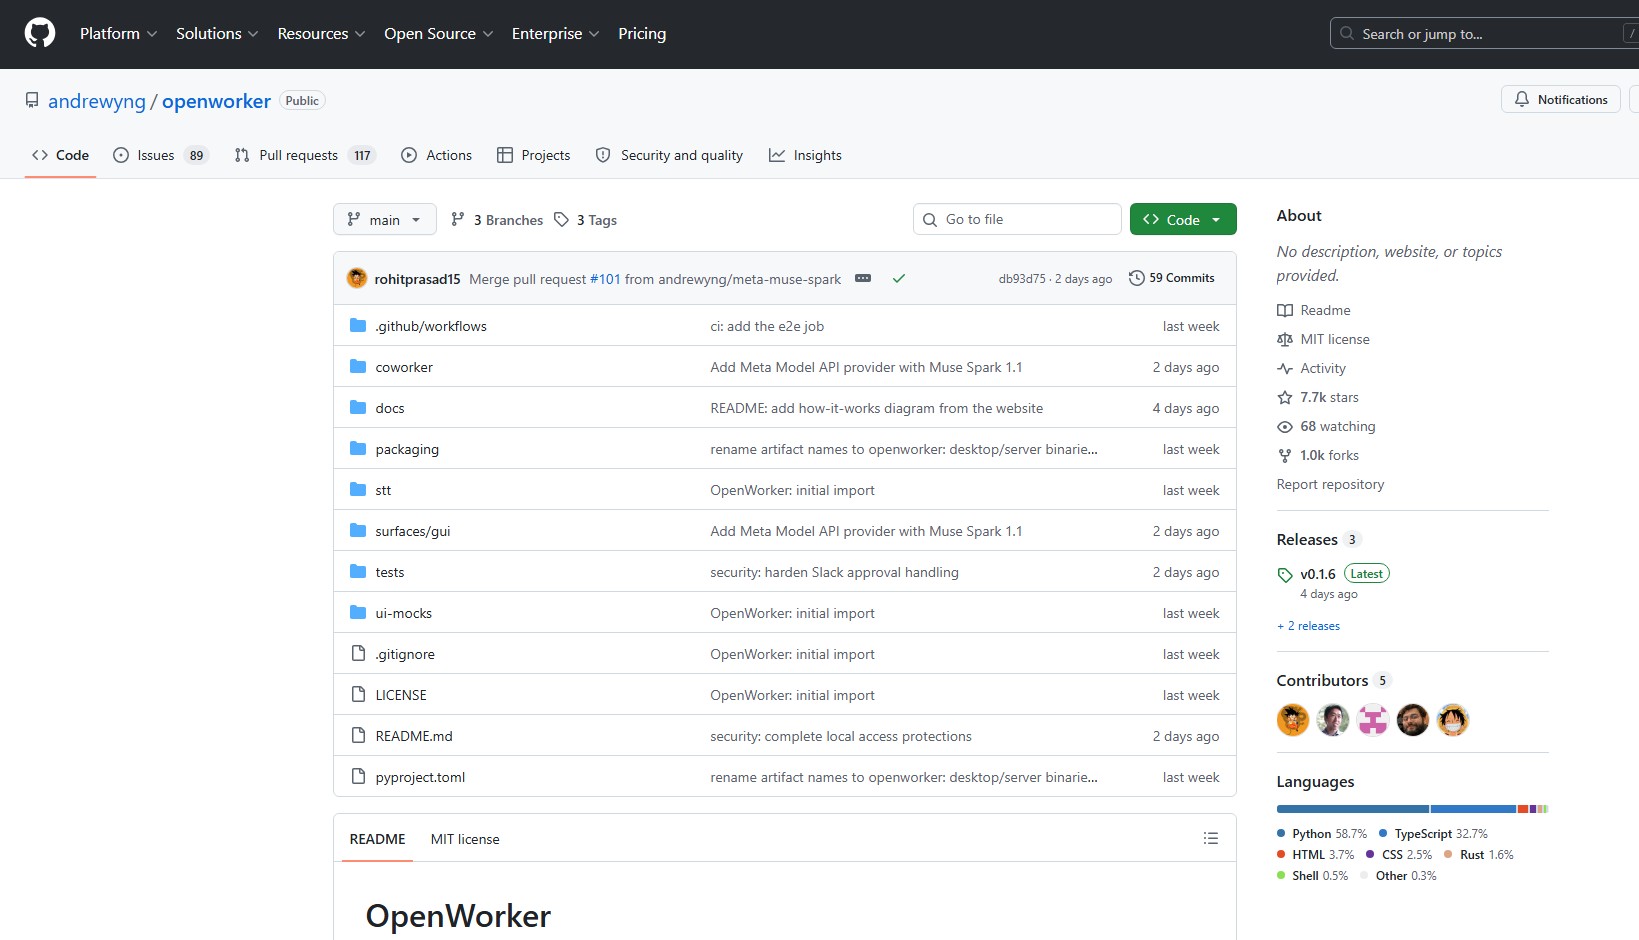
Task: Open the pyproject.toml file
Action: (420, 777)
